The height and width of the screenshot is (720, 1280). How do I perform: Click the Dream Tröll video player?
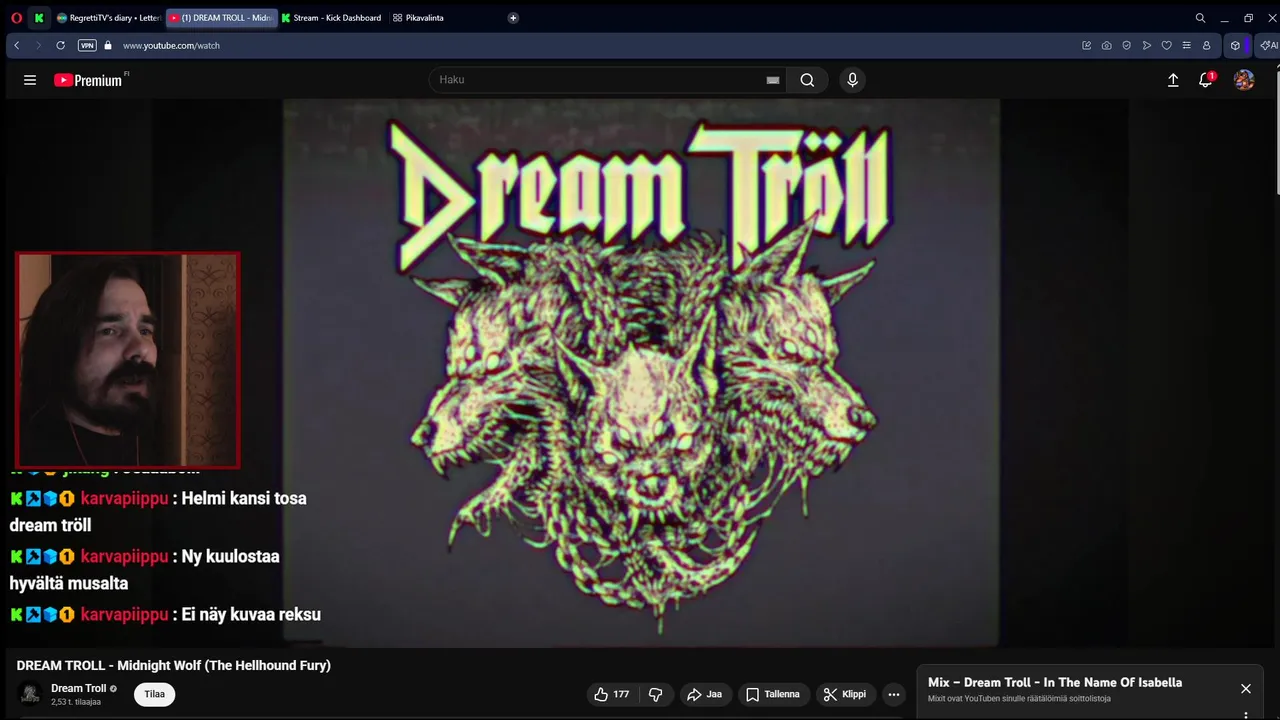(x=641, y=373)
